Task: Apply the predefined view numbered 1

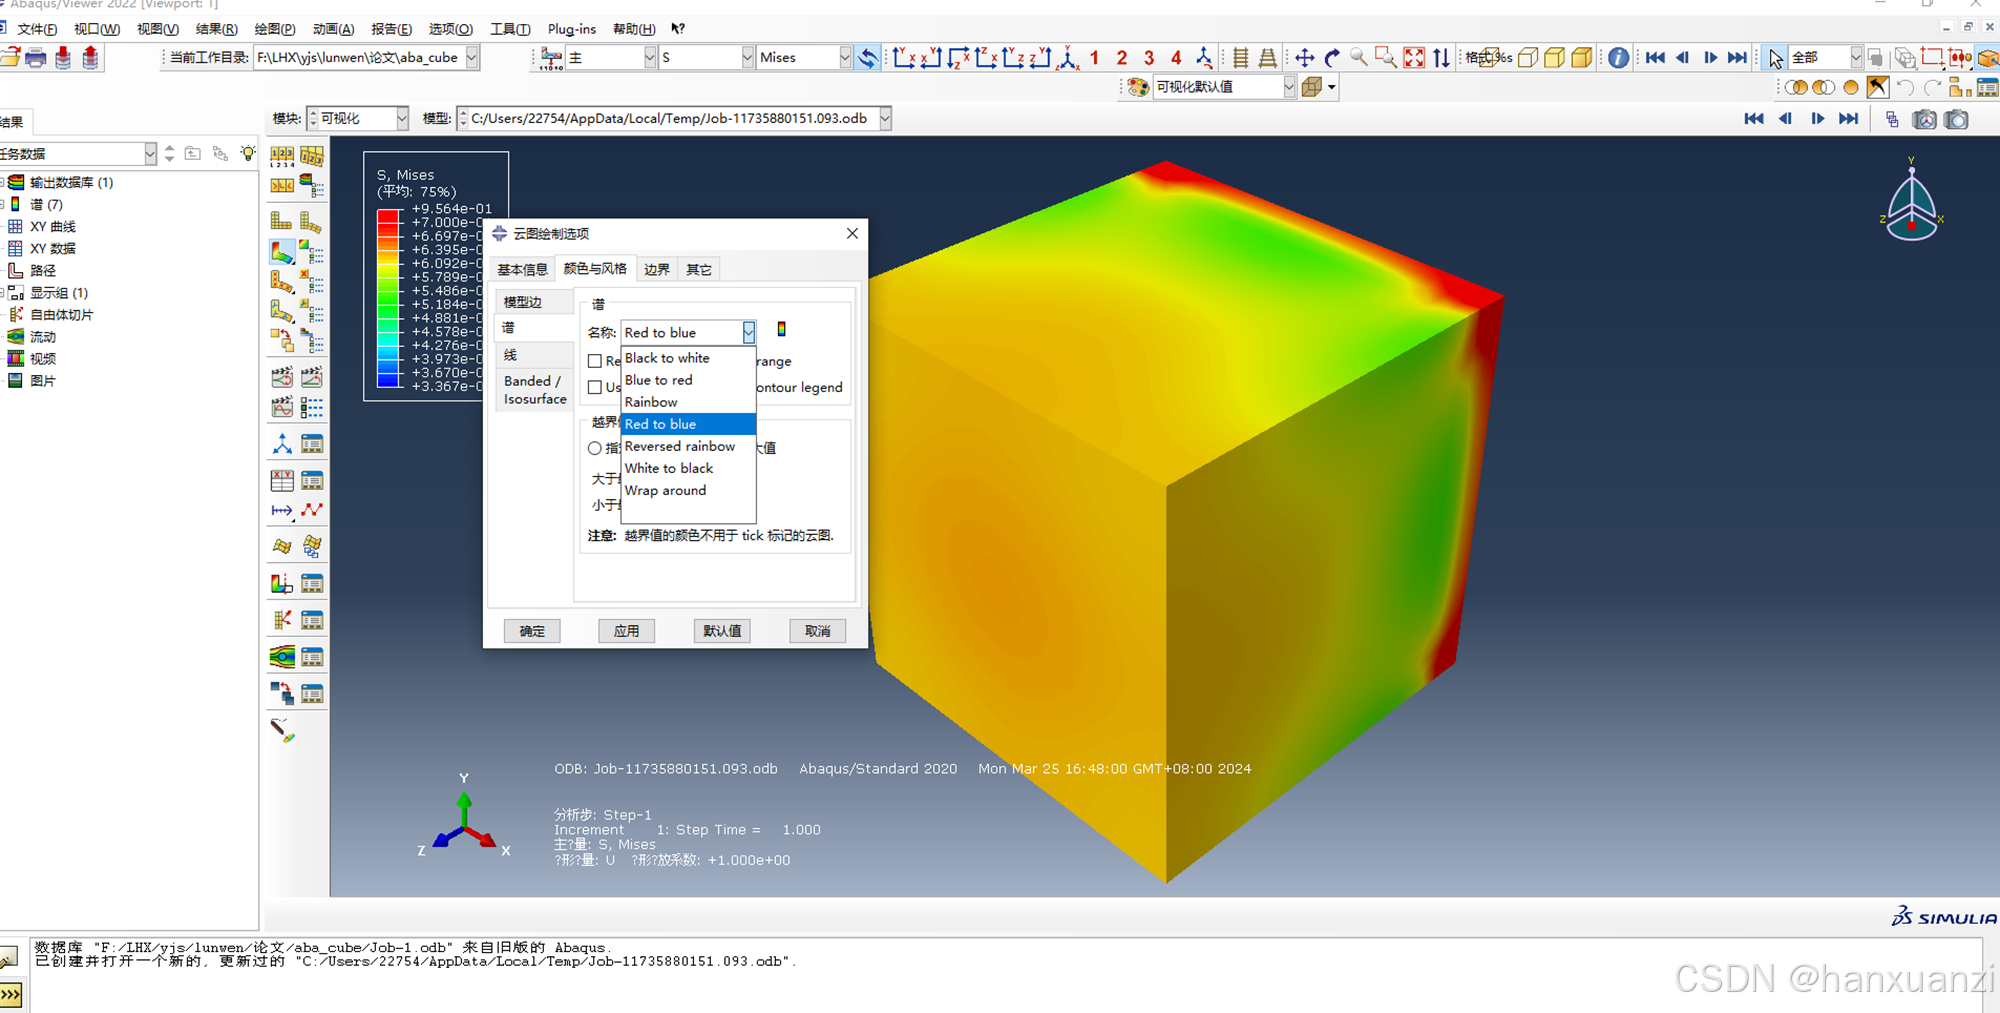Action: coord(1095,58)
